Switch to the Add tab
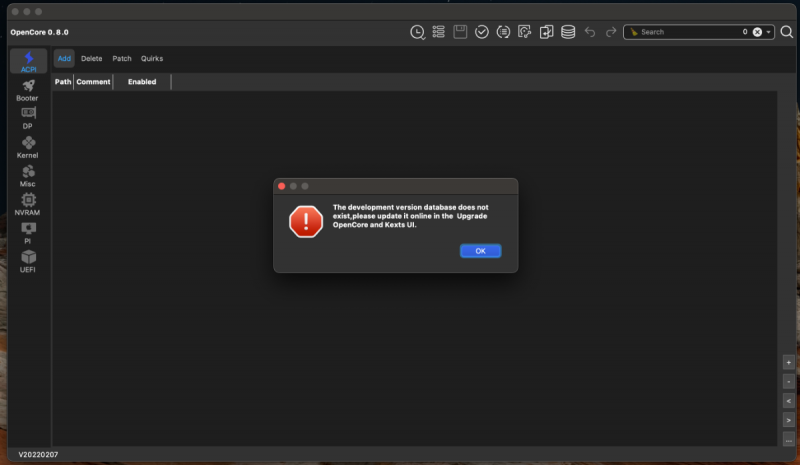This screenshot has height=465, width=800. tap(64, 59)
